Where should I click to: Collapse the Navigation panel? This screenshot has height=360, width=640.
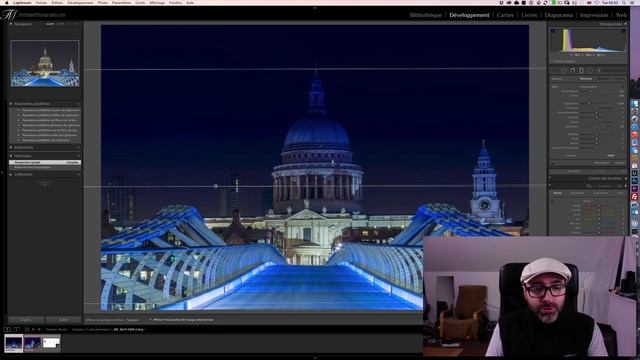click(x=11, y=24)
